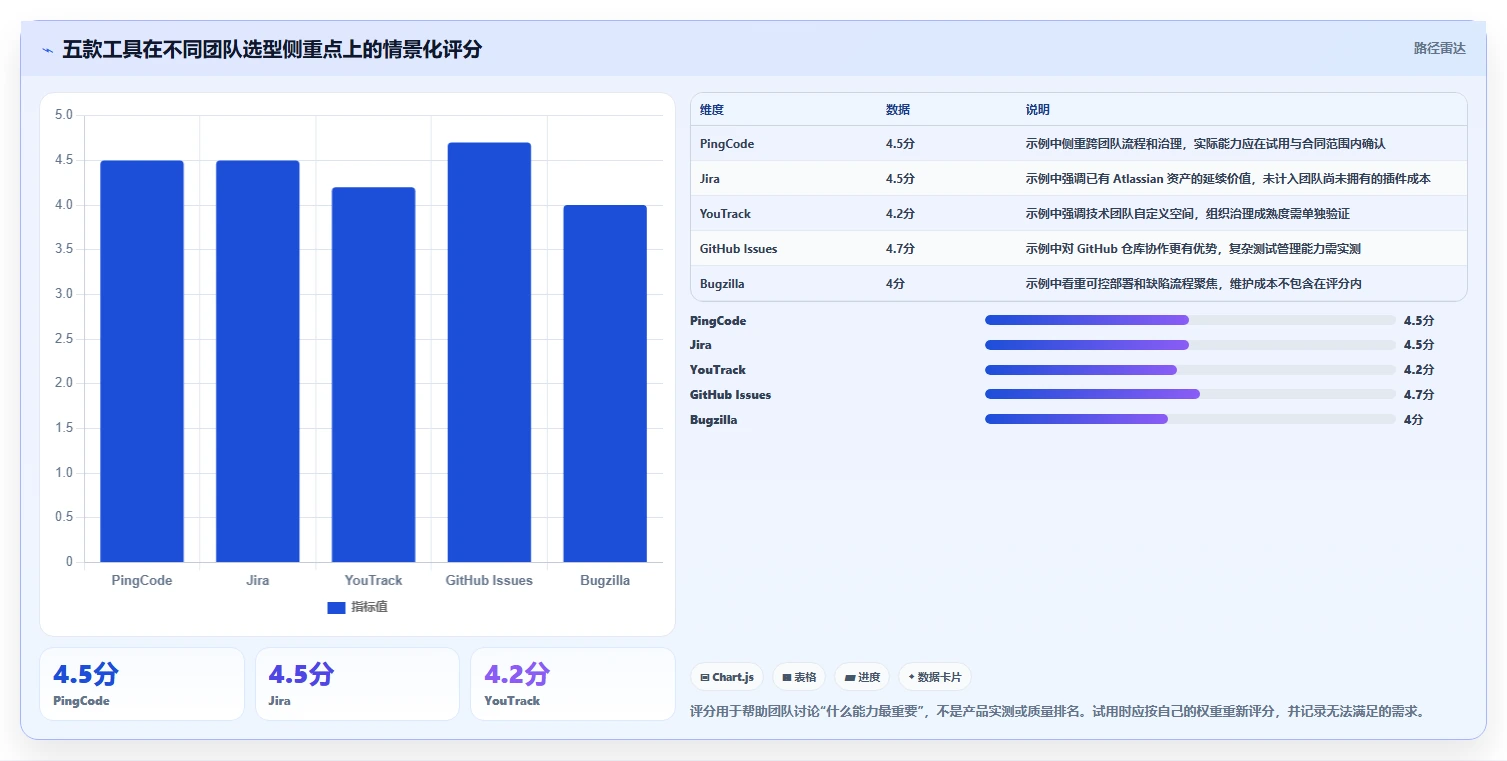This screenshot has width=1507, height=761.
Task: Click the 表格 tag chip
Action: coord(799,677)
